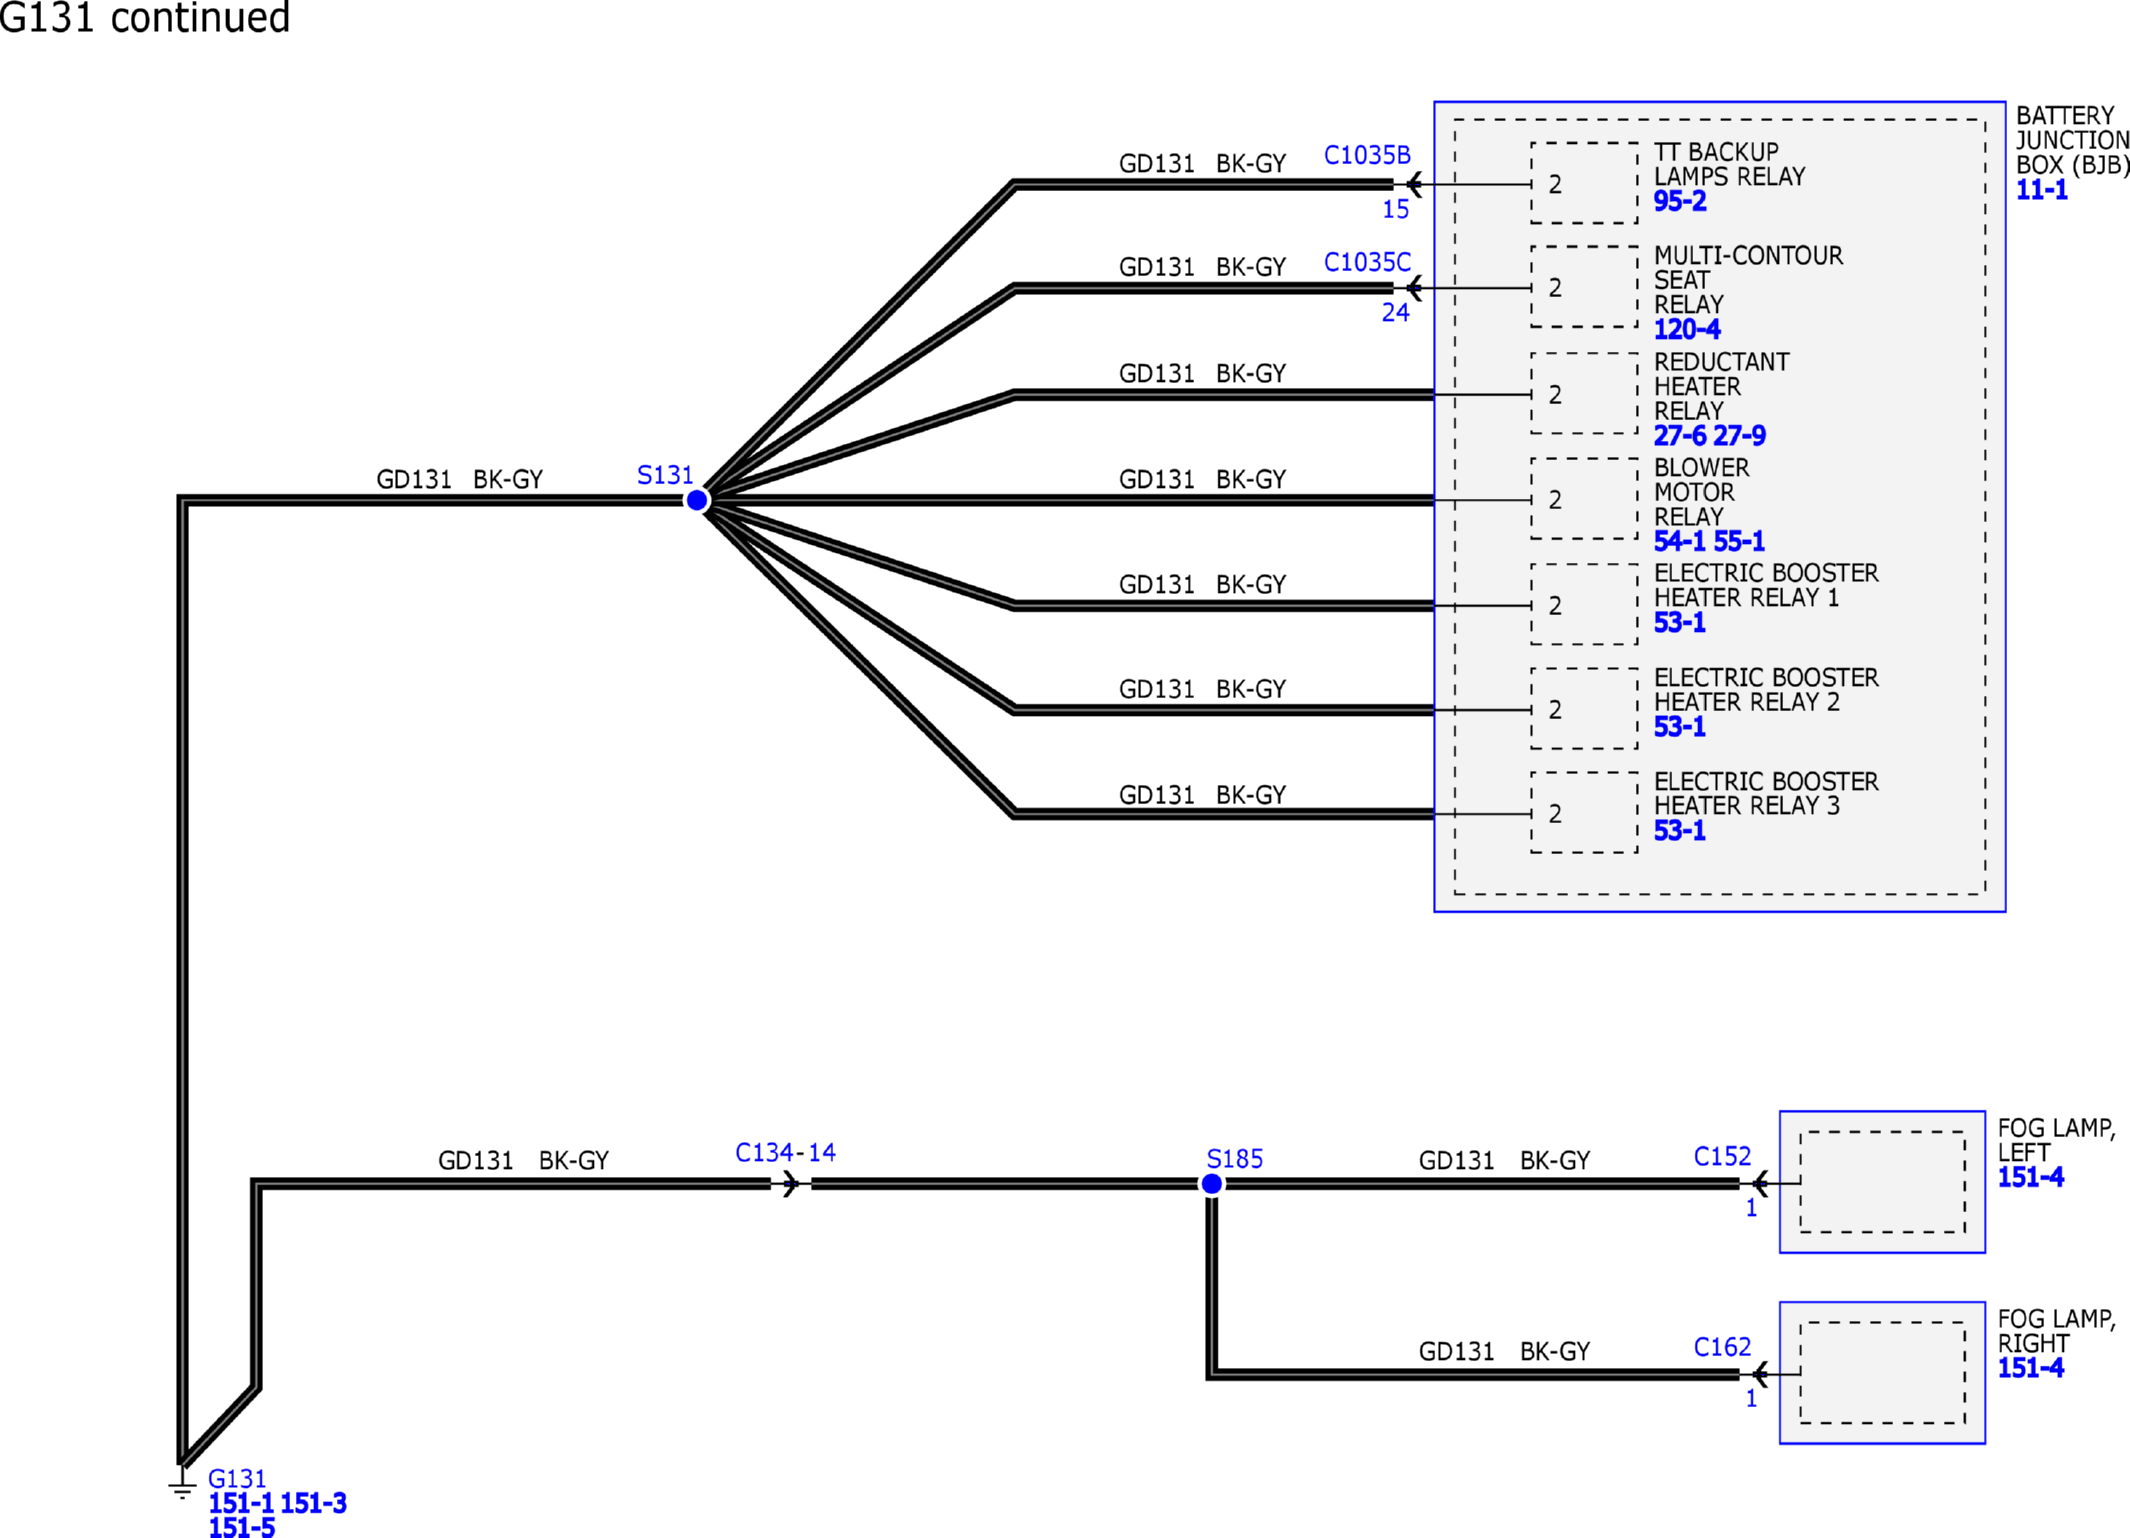Click the BATTERY JUNCTION BOX (BJB) label
The image size is (2130, 1538).
(2072, 140)
